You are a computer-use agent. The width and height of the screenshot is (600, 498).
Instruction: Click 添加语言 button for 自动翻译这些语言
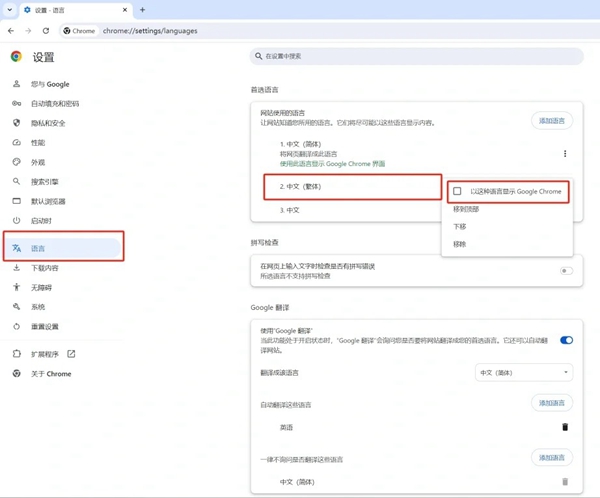click(552, 403)
